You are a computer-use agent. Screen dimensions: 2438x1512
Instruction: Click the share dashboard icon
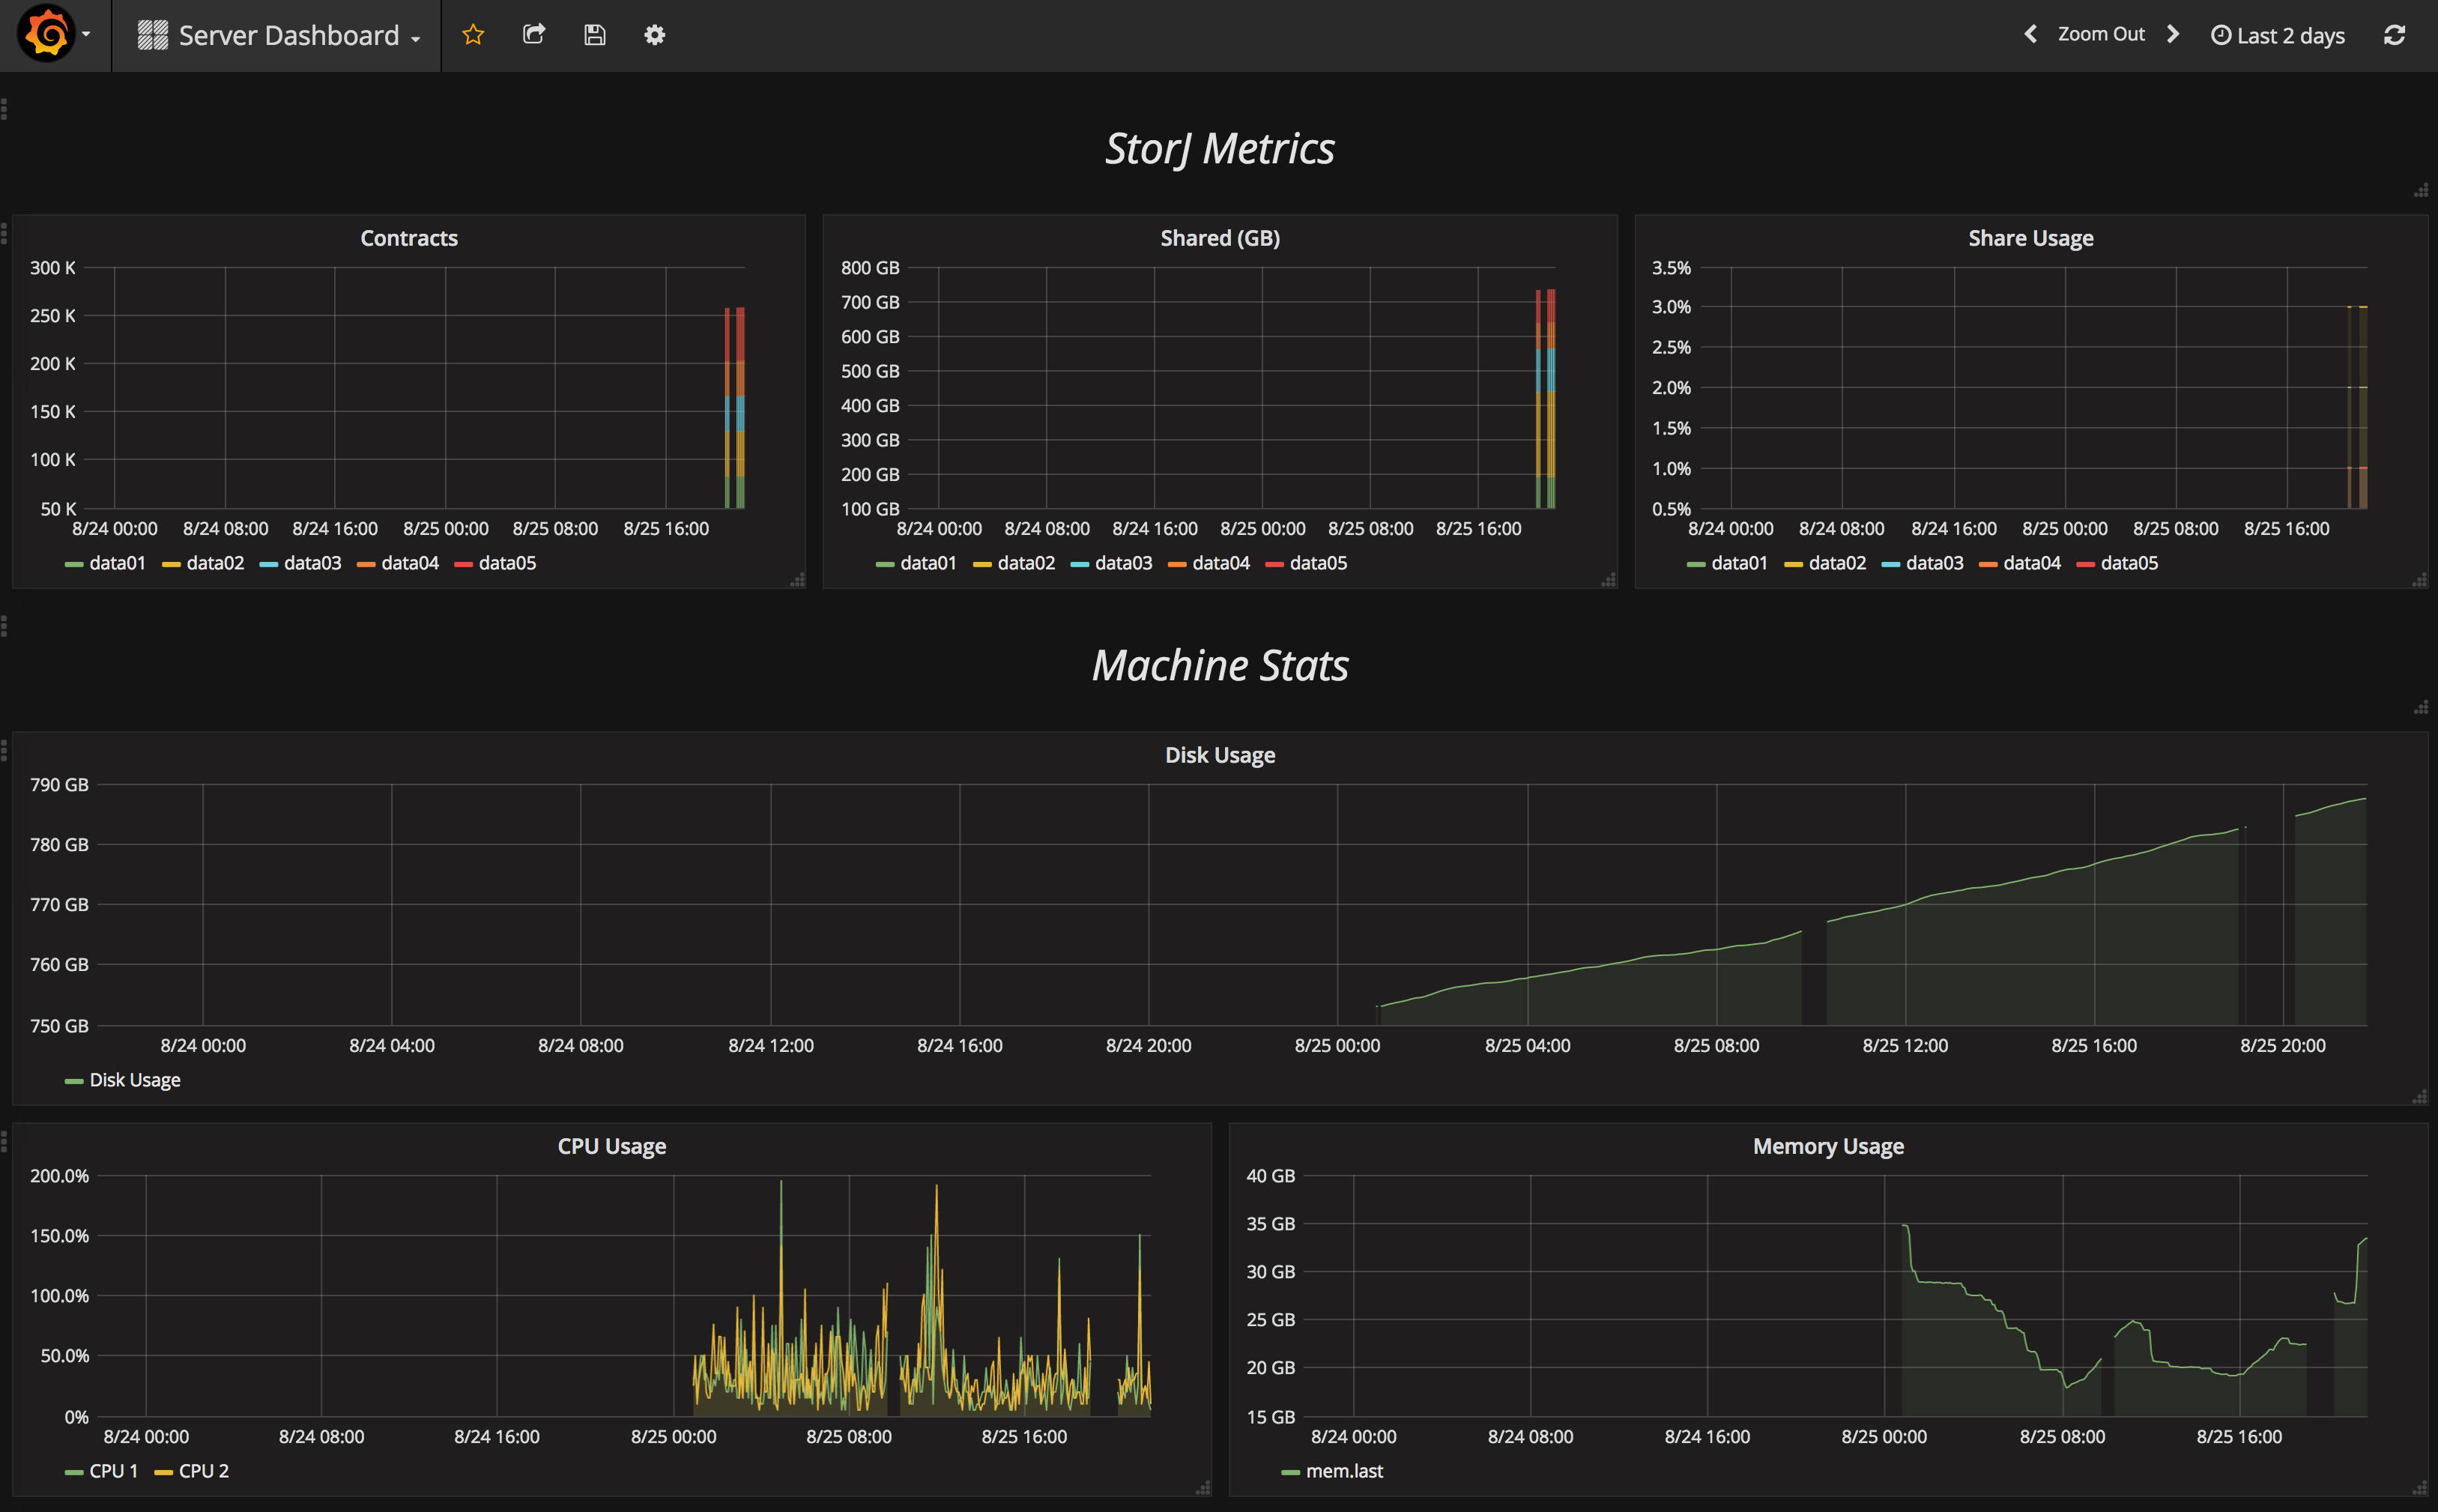click(534, 35)
